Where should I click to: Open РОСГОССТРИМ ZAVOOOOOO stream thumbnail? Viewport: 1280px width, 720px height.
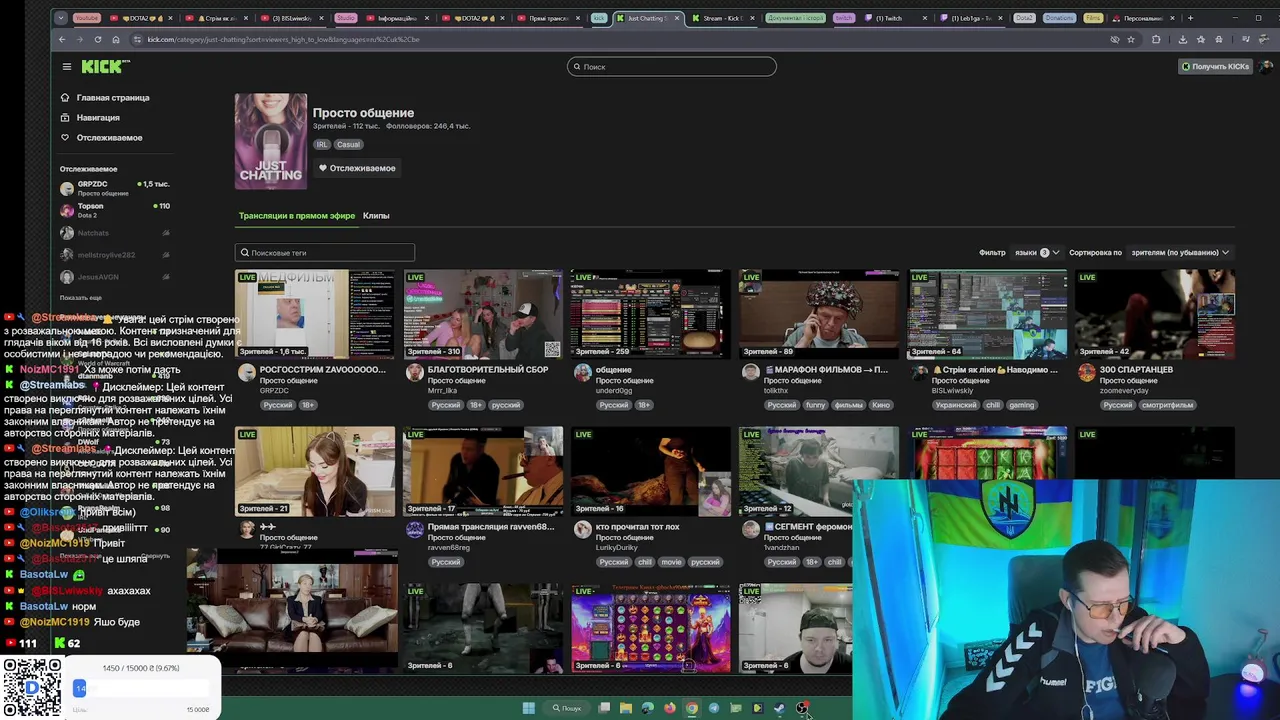tap(315, 314)
